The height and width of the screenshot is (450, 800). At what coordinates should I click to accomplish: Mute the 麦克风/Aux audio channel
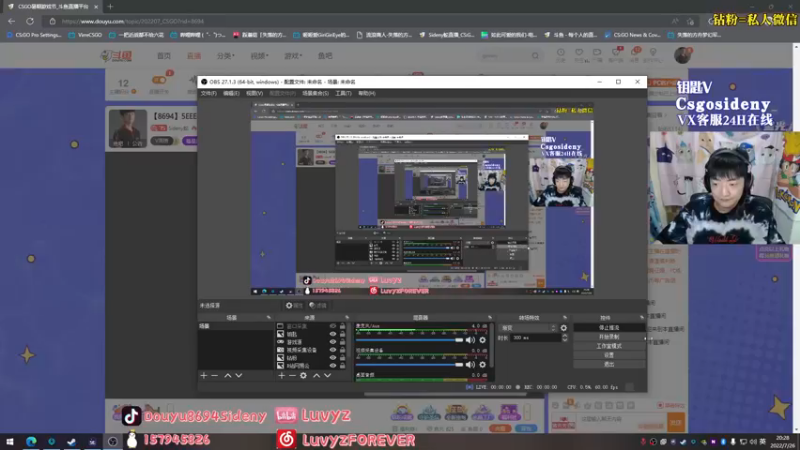pos(470,340)
